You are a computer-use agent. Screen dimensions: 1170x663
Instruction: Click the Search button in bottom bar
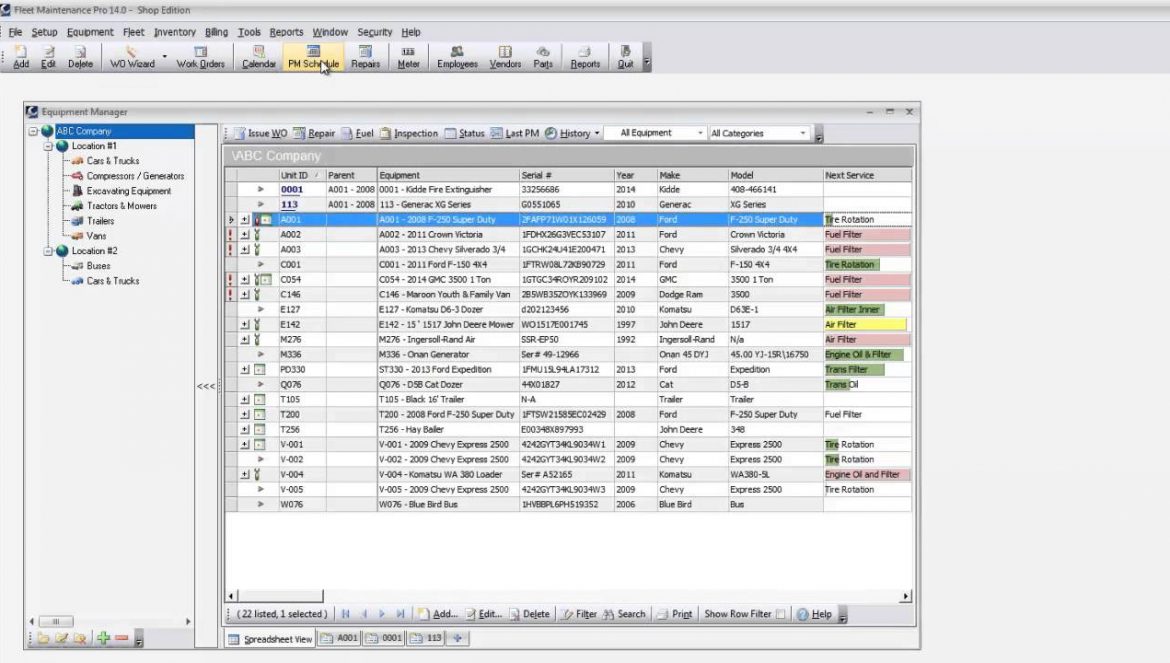click(x=624, y=614)
